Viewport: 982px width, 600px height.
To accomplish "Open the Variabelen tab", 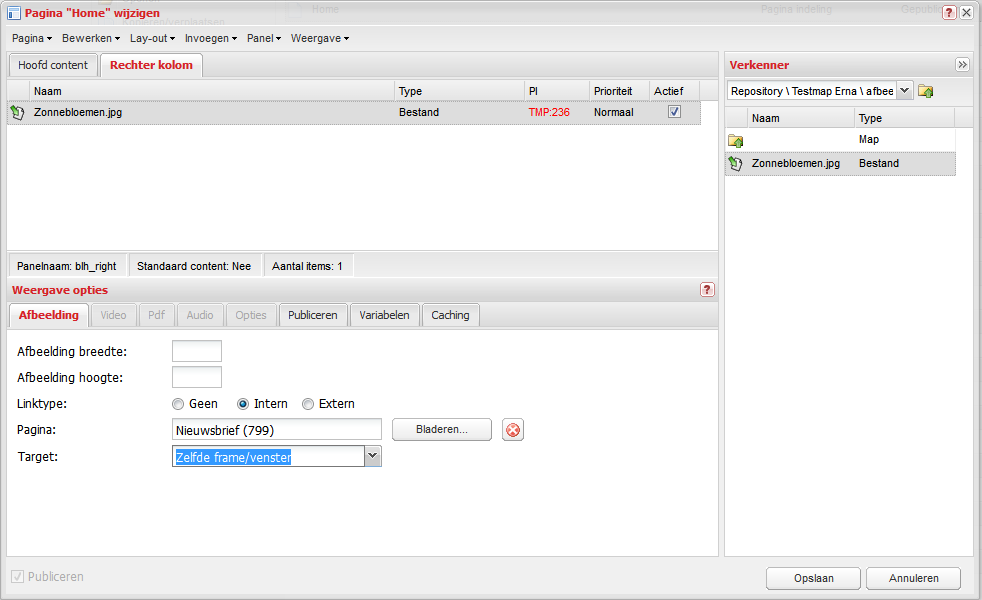I will (385, 315).
